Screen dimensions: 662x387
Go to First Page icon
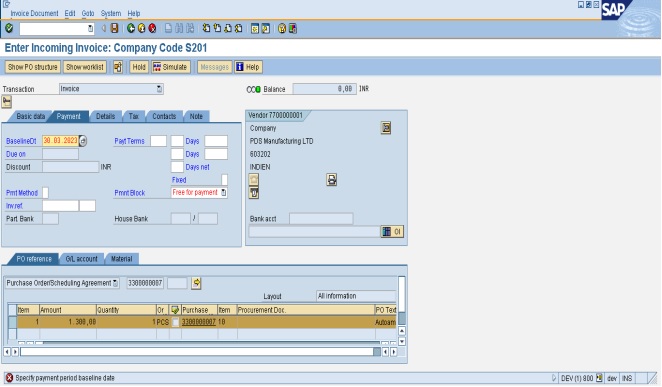click(206, 28)
